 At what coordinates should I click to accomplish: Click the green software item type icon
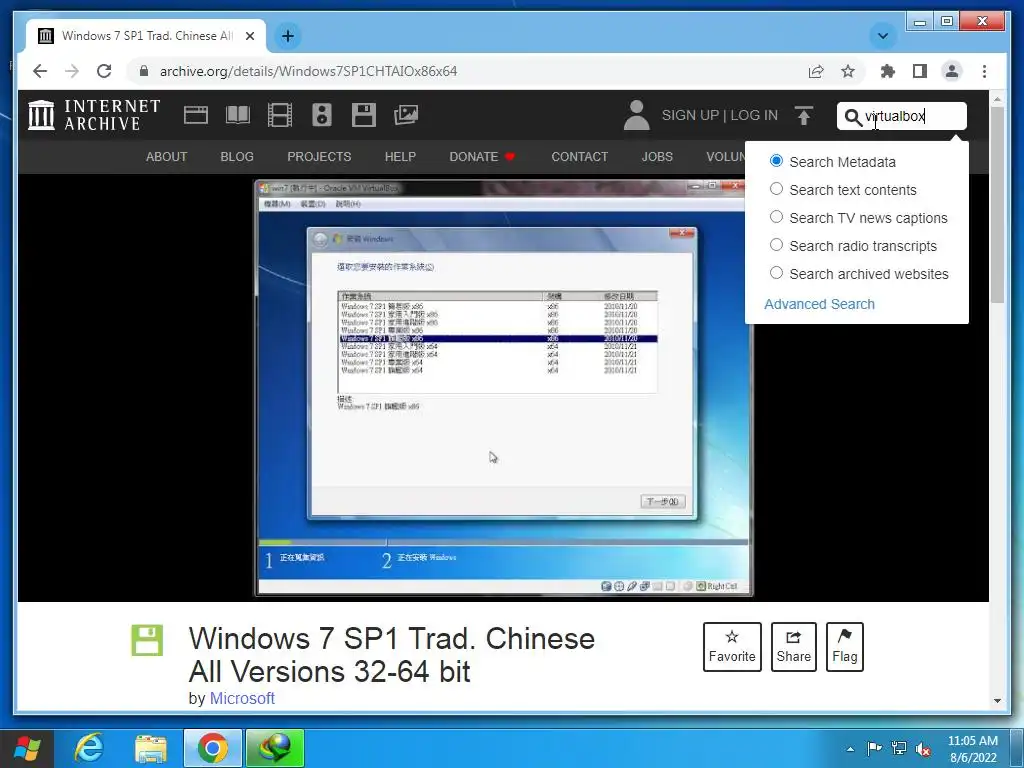pos(147,641)
